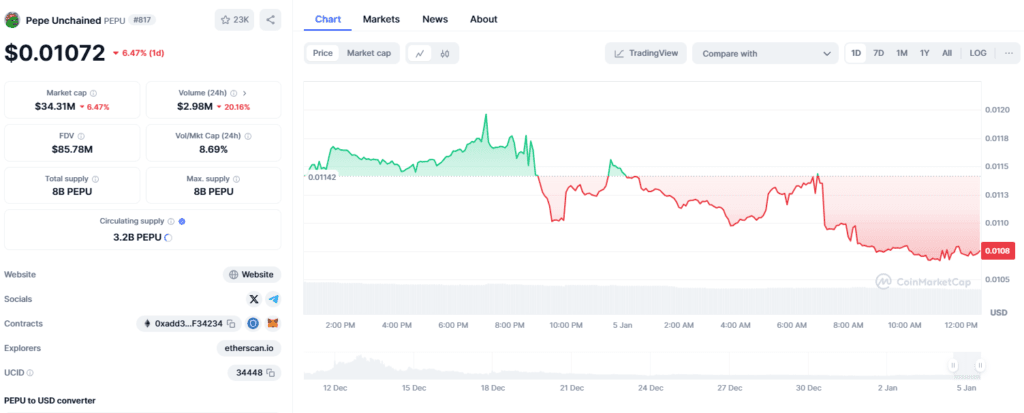Click the #817 rank badge
The height and width of the screenshot is (413, 1024).
coord(142,20)
